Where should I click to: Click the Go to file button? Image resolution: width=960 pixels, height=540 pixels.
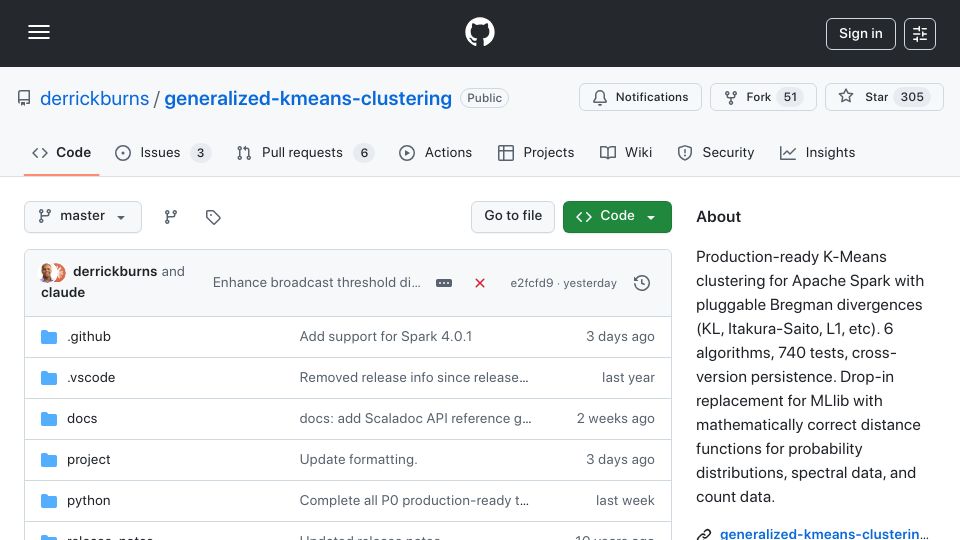(x=513, y=217)
